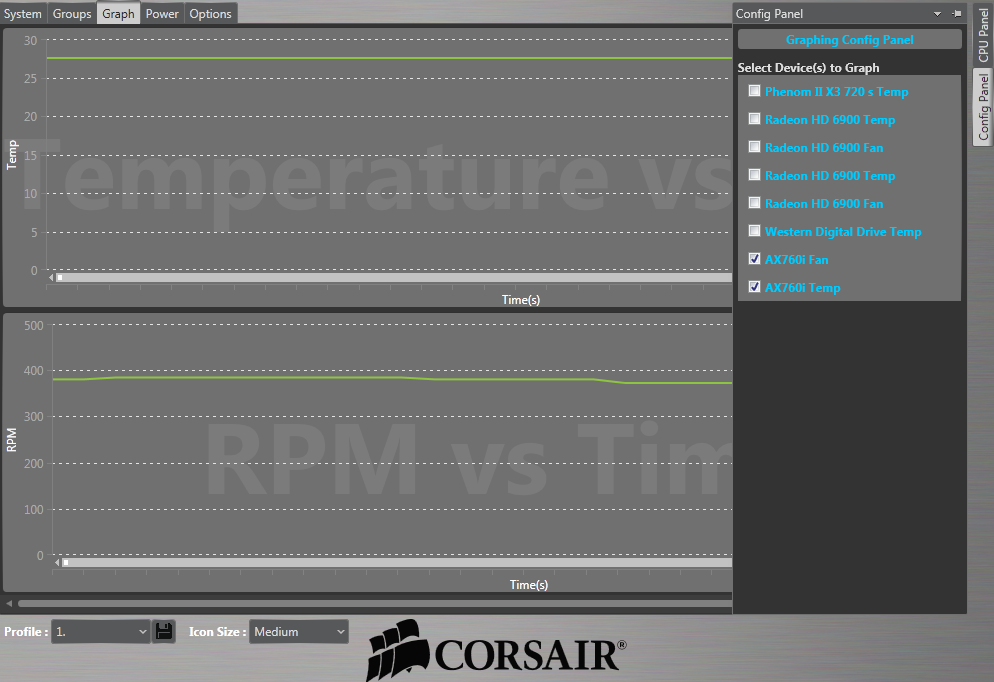Select the Graph tab
Viewport: 994px width, 682px height.
[119, 13]
